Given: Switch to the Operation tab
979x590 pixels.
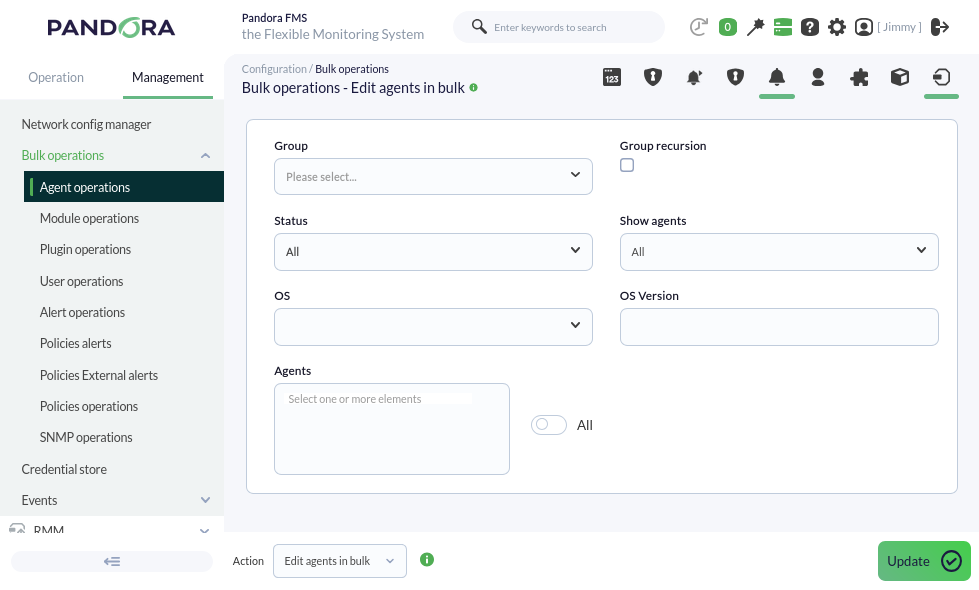Looking at the screenshot, I should 56,77.
